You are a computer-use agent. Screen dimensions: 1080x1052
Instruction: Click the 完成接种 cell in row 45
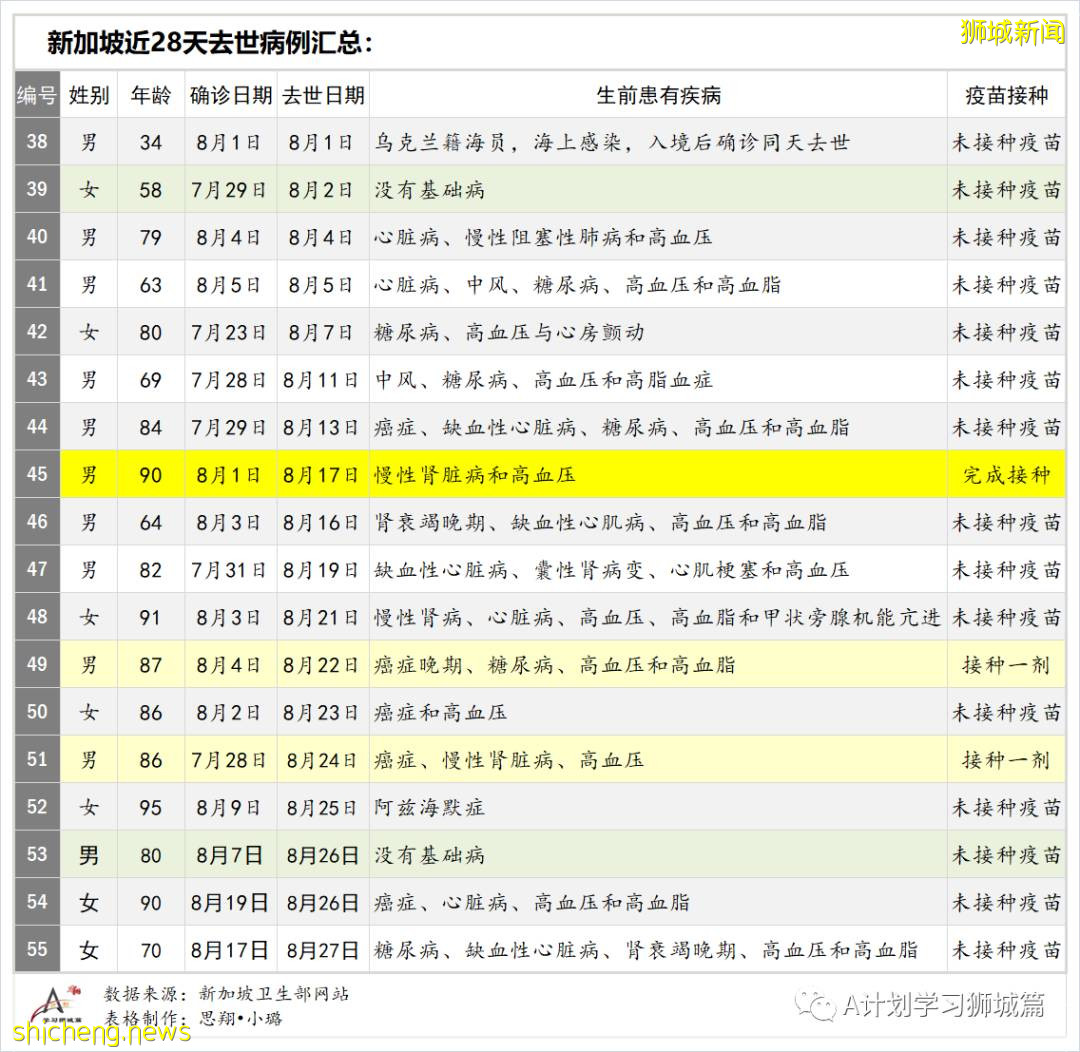click(1005, 475)
